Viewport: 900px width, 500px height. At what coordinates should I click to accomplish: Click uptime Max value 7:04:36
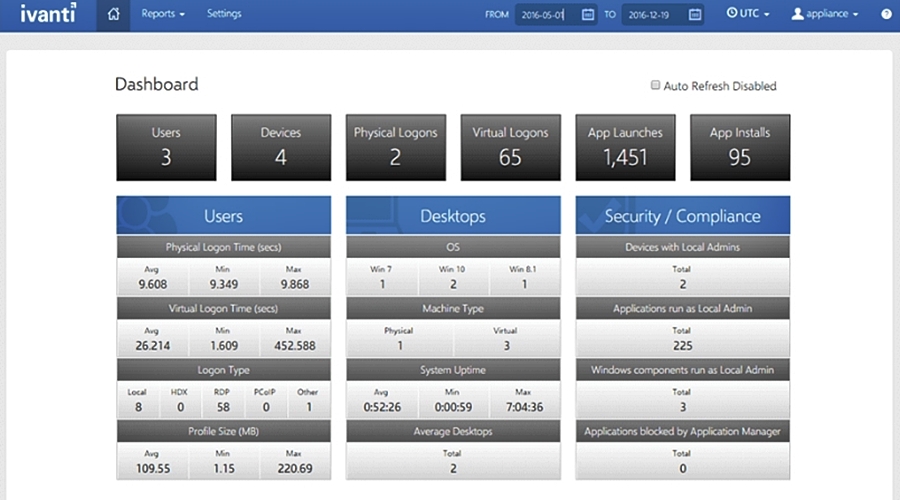click(524, 407)
